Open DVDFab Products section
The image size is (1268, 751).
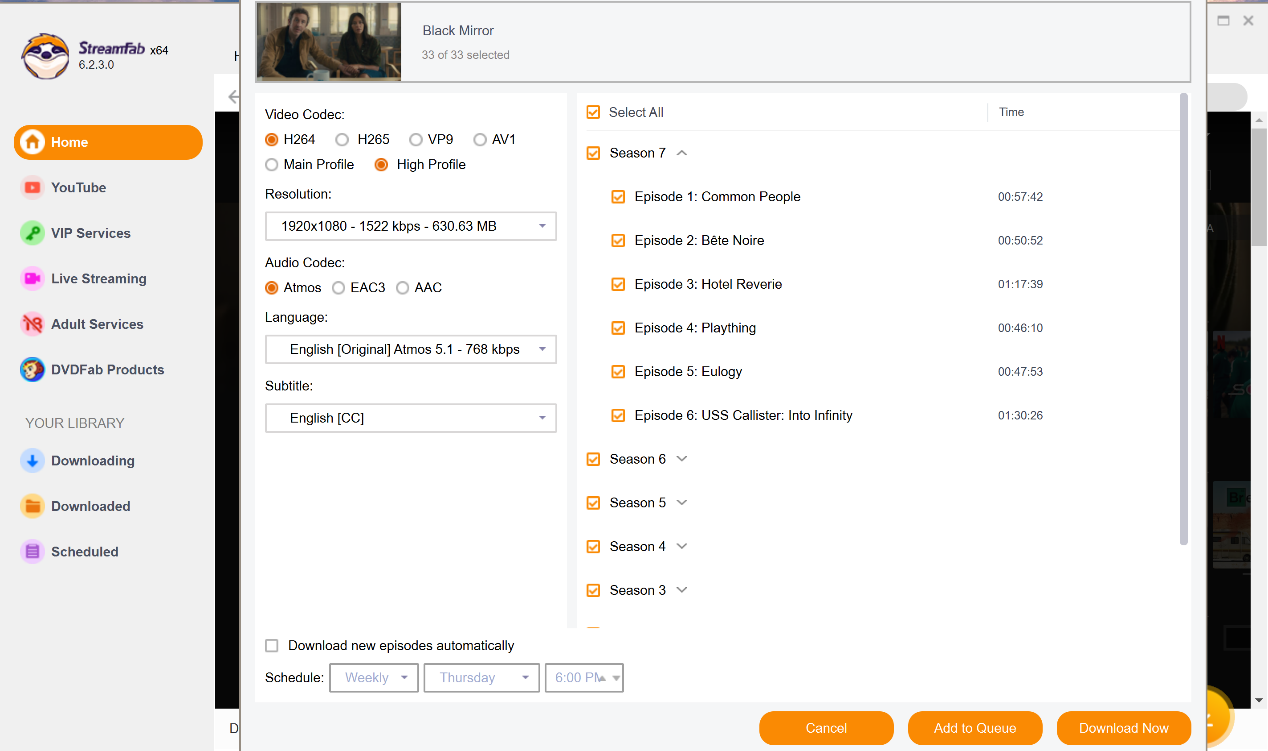pos(108,369)
